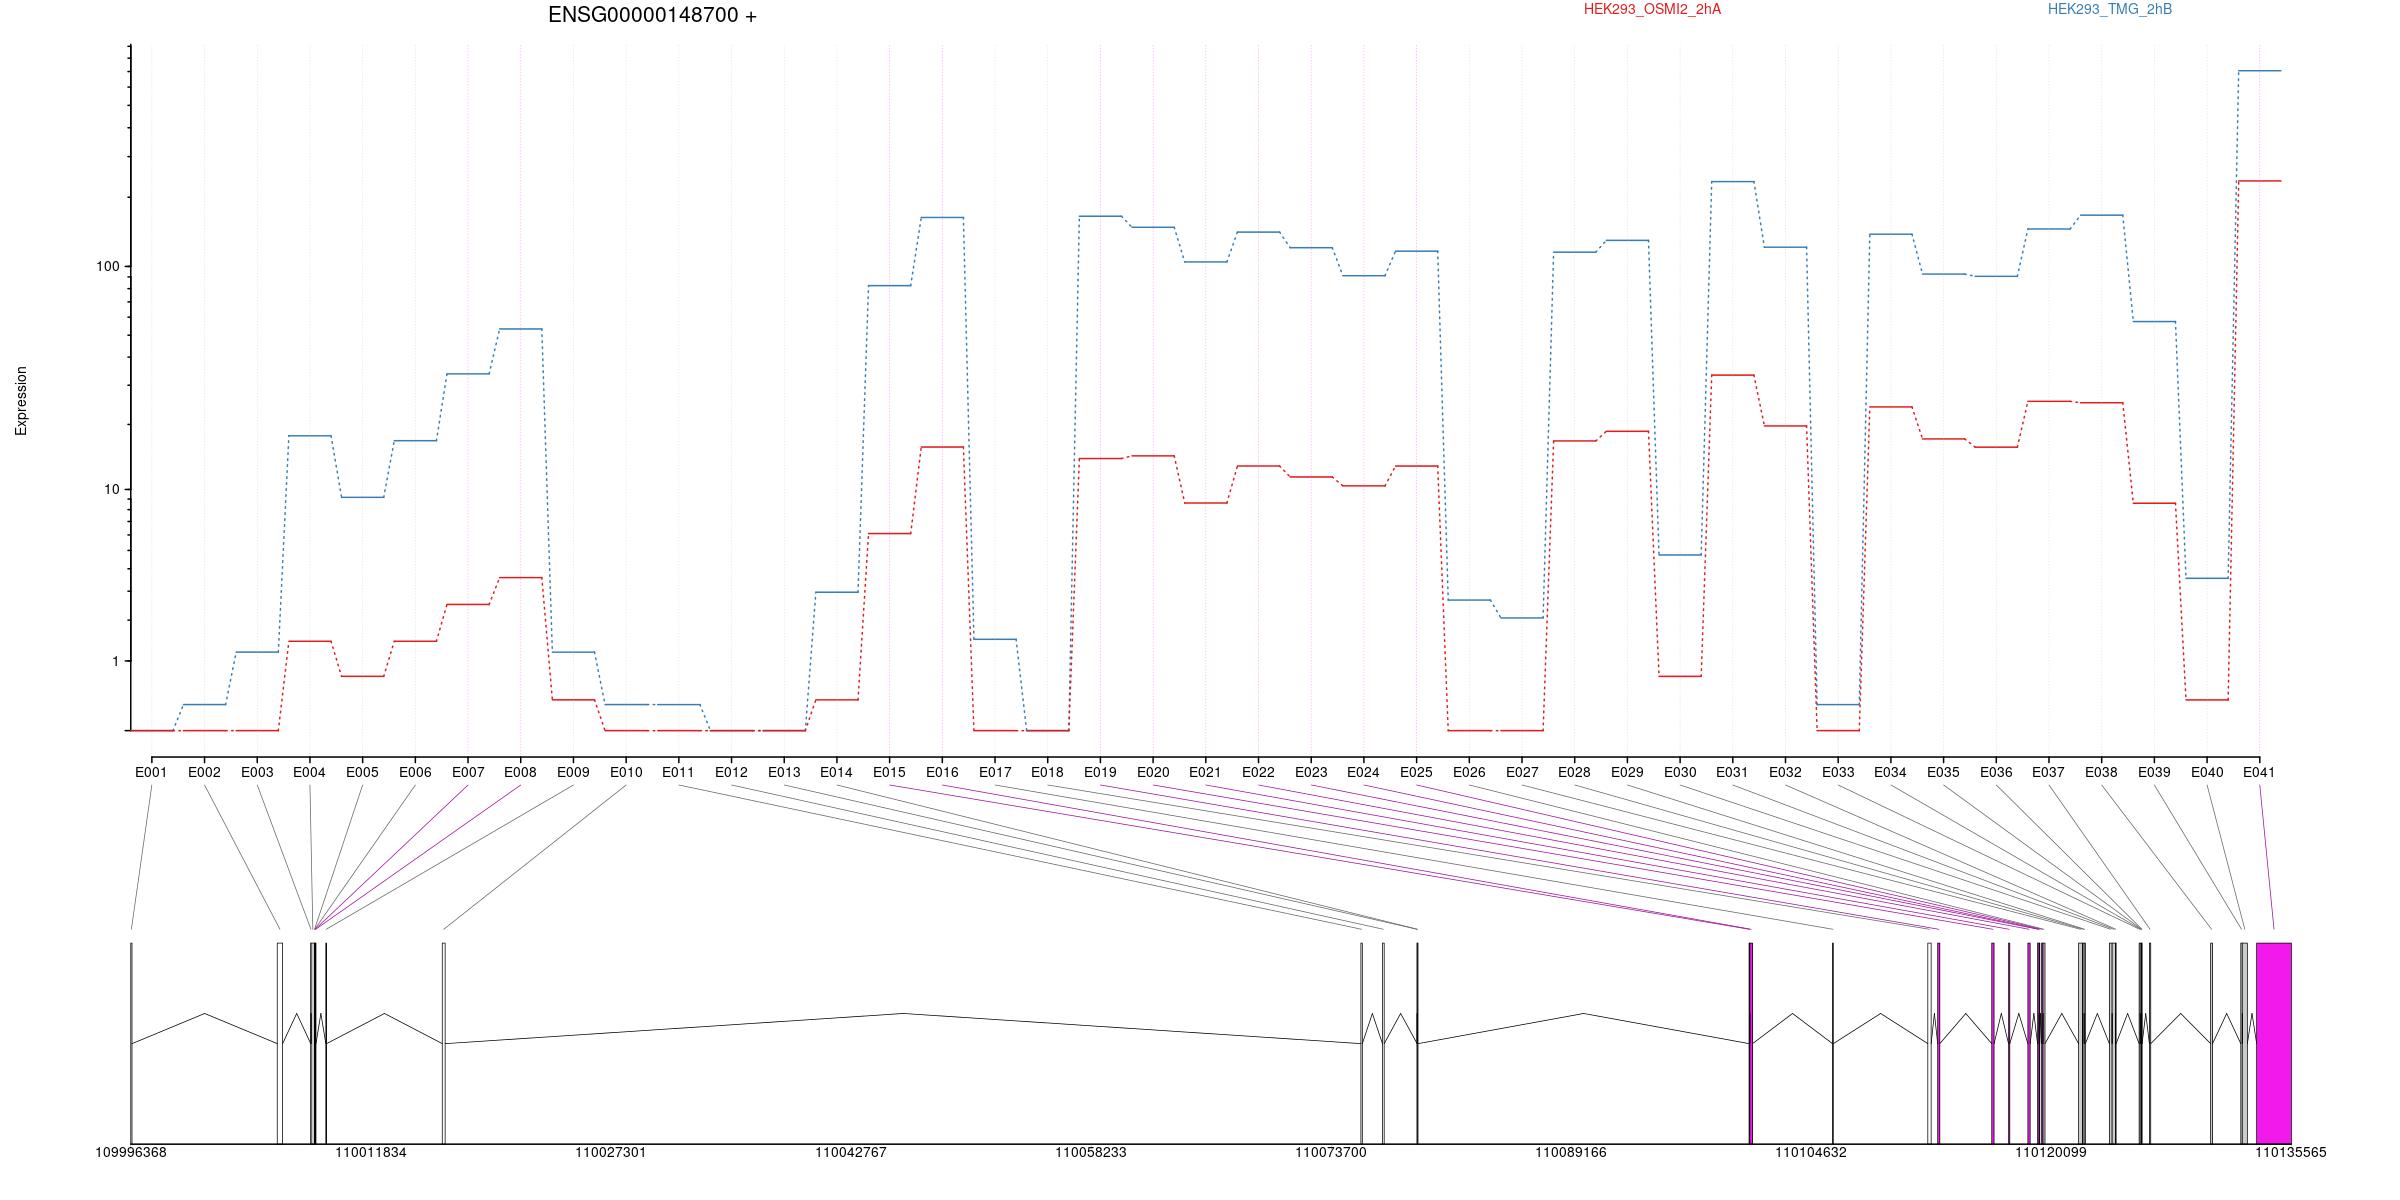Click exon label E014
Viewport: 2400px width, 1200px height.
836,772
